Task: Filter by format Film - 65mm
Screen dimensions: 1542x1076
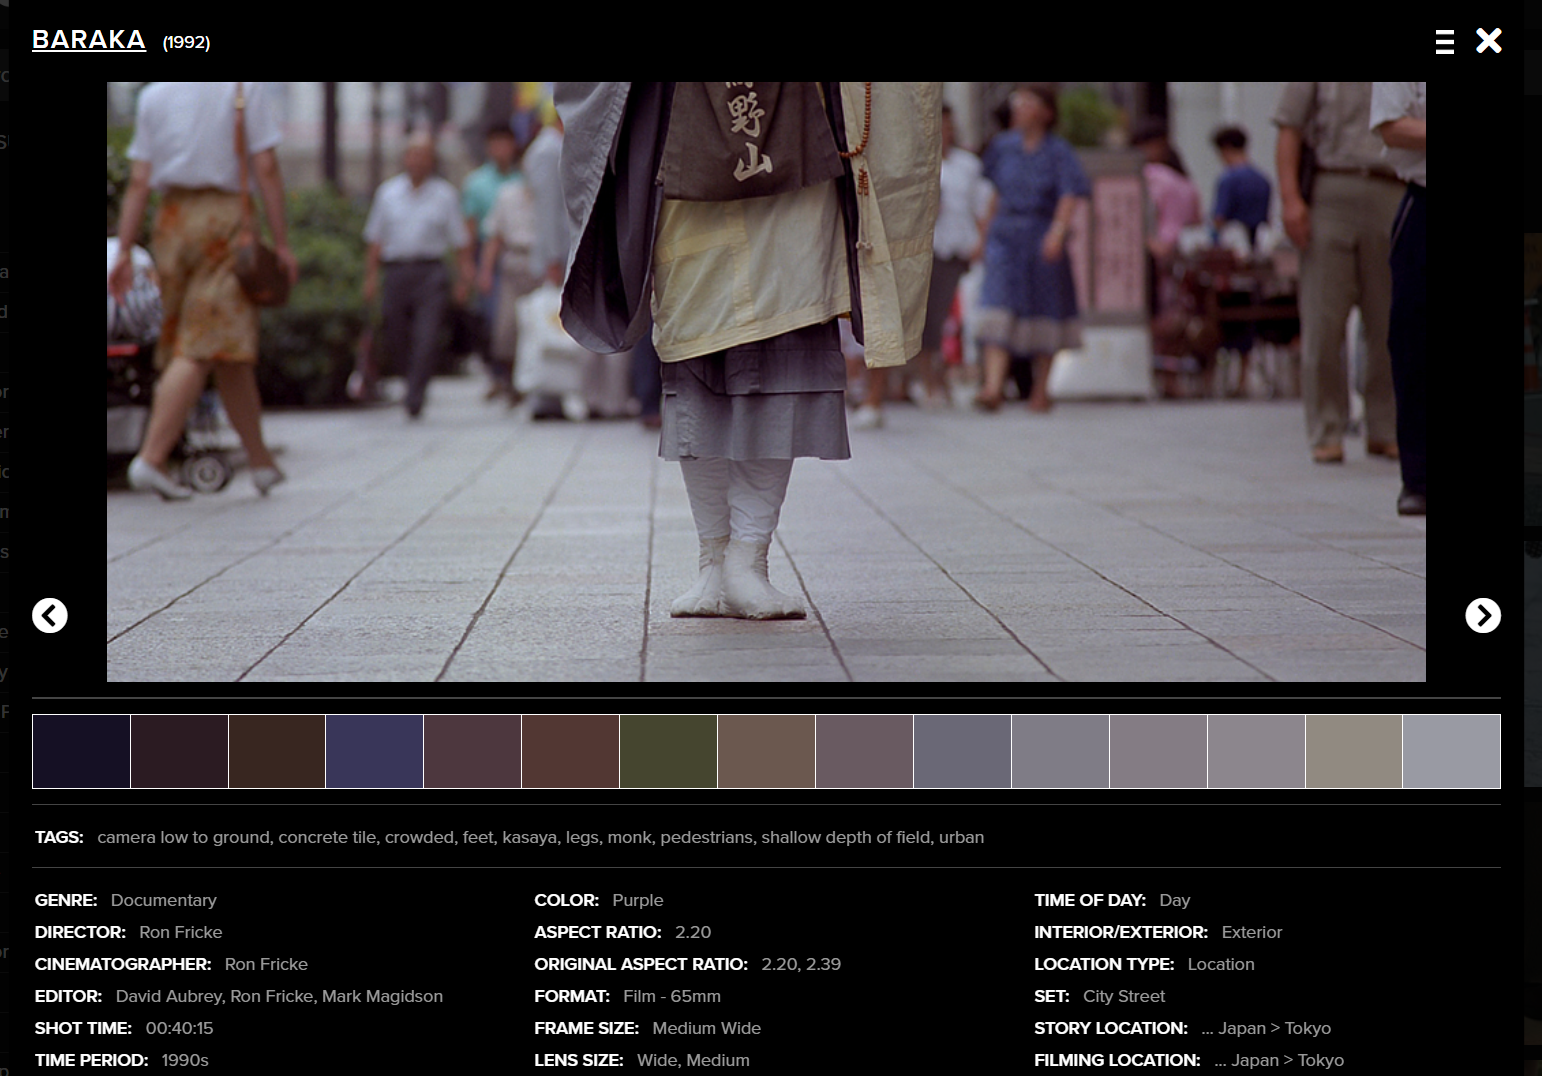Action: tap(672, 996)
